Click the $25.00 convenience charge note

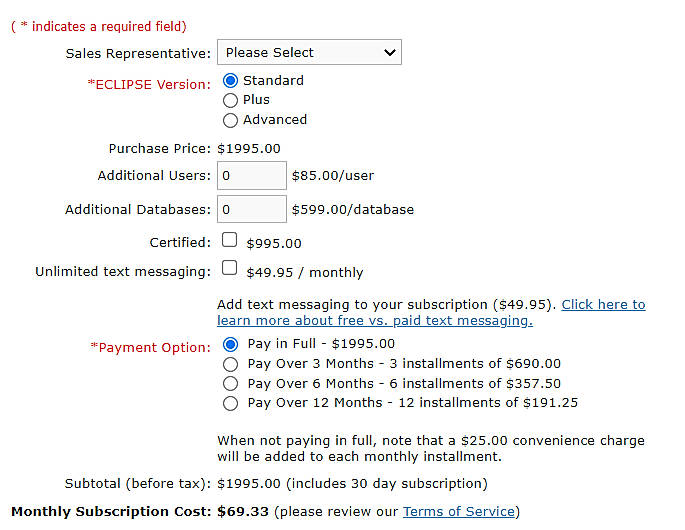click(x=431, y=449)
